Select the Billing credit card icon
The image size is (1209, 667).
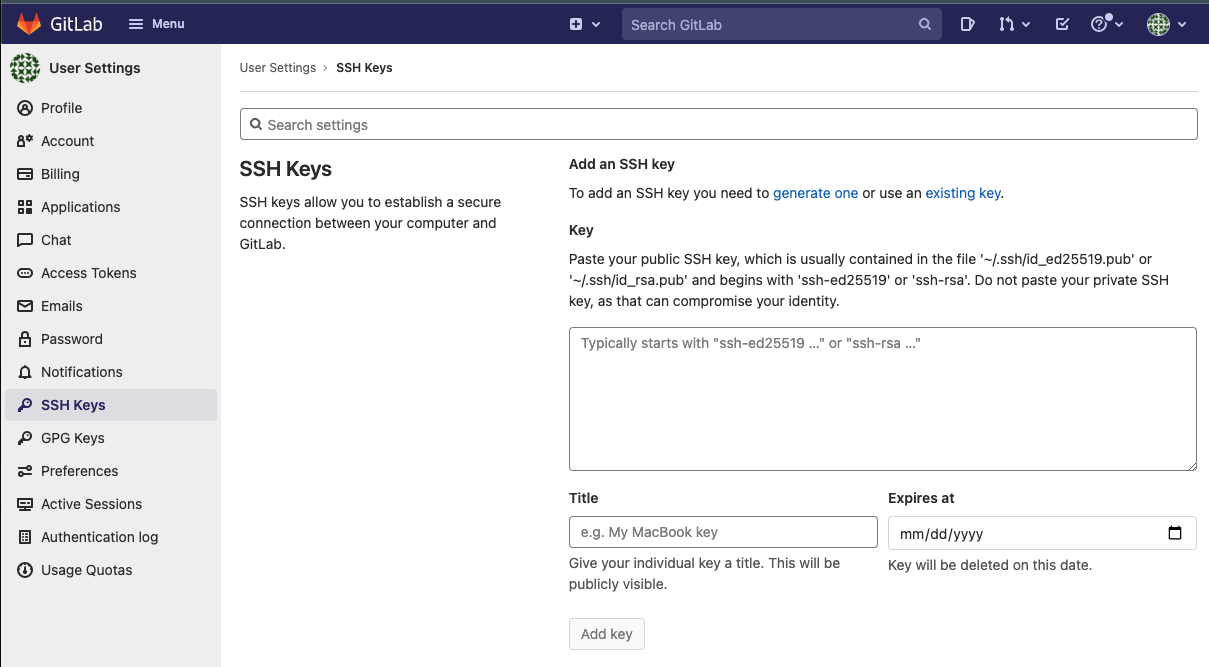point(25,174)
